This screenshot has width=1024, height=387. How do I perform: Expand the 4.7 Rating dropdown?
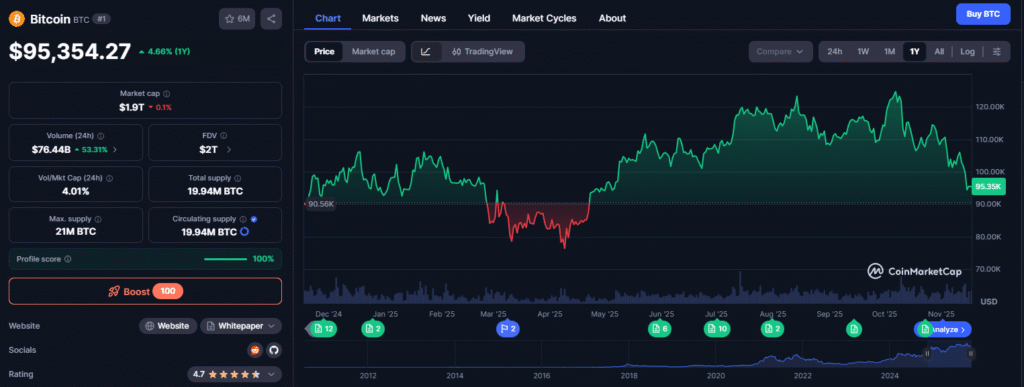click(x=234, y=374)
